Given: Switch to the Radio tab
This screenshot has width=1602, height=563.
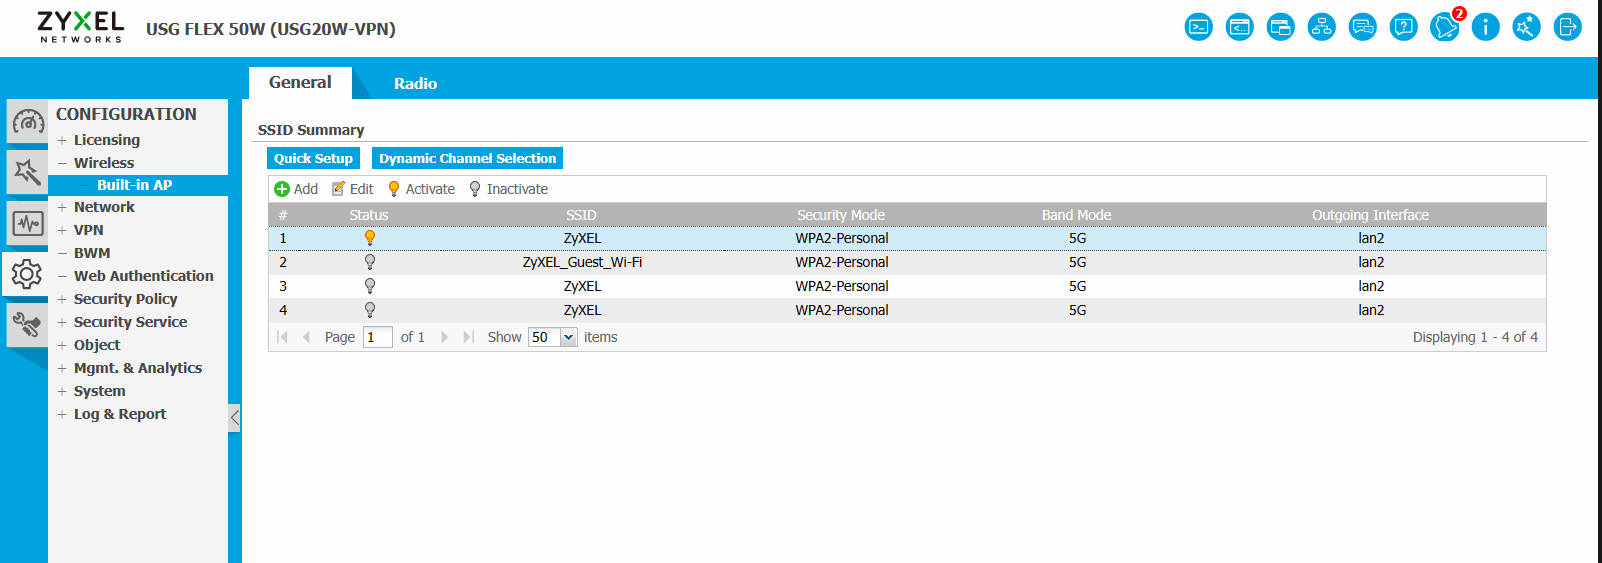Looking at the screenshot, I should [415, 84].
